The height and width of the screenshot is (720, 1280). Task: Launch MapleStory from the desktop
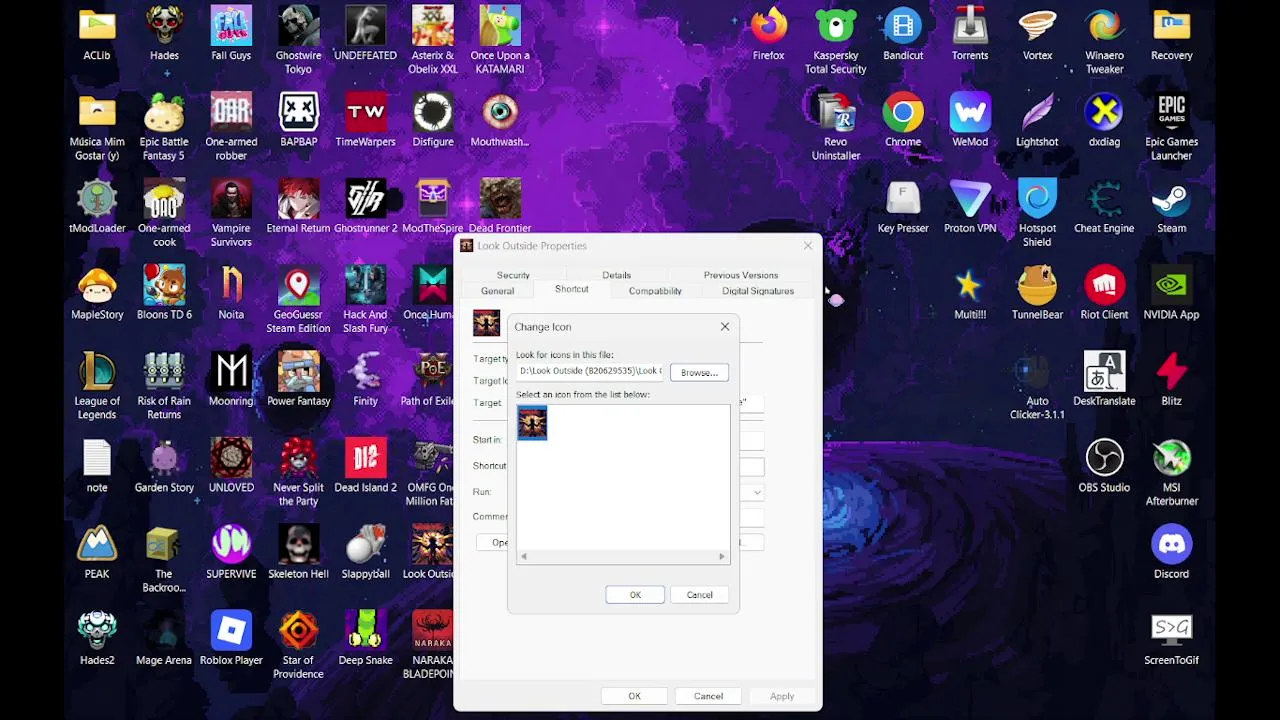(x=97, y=293)
